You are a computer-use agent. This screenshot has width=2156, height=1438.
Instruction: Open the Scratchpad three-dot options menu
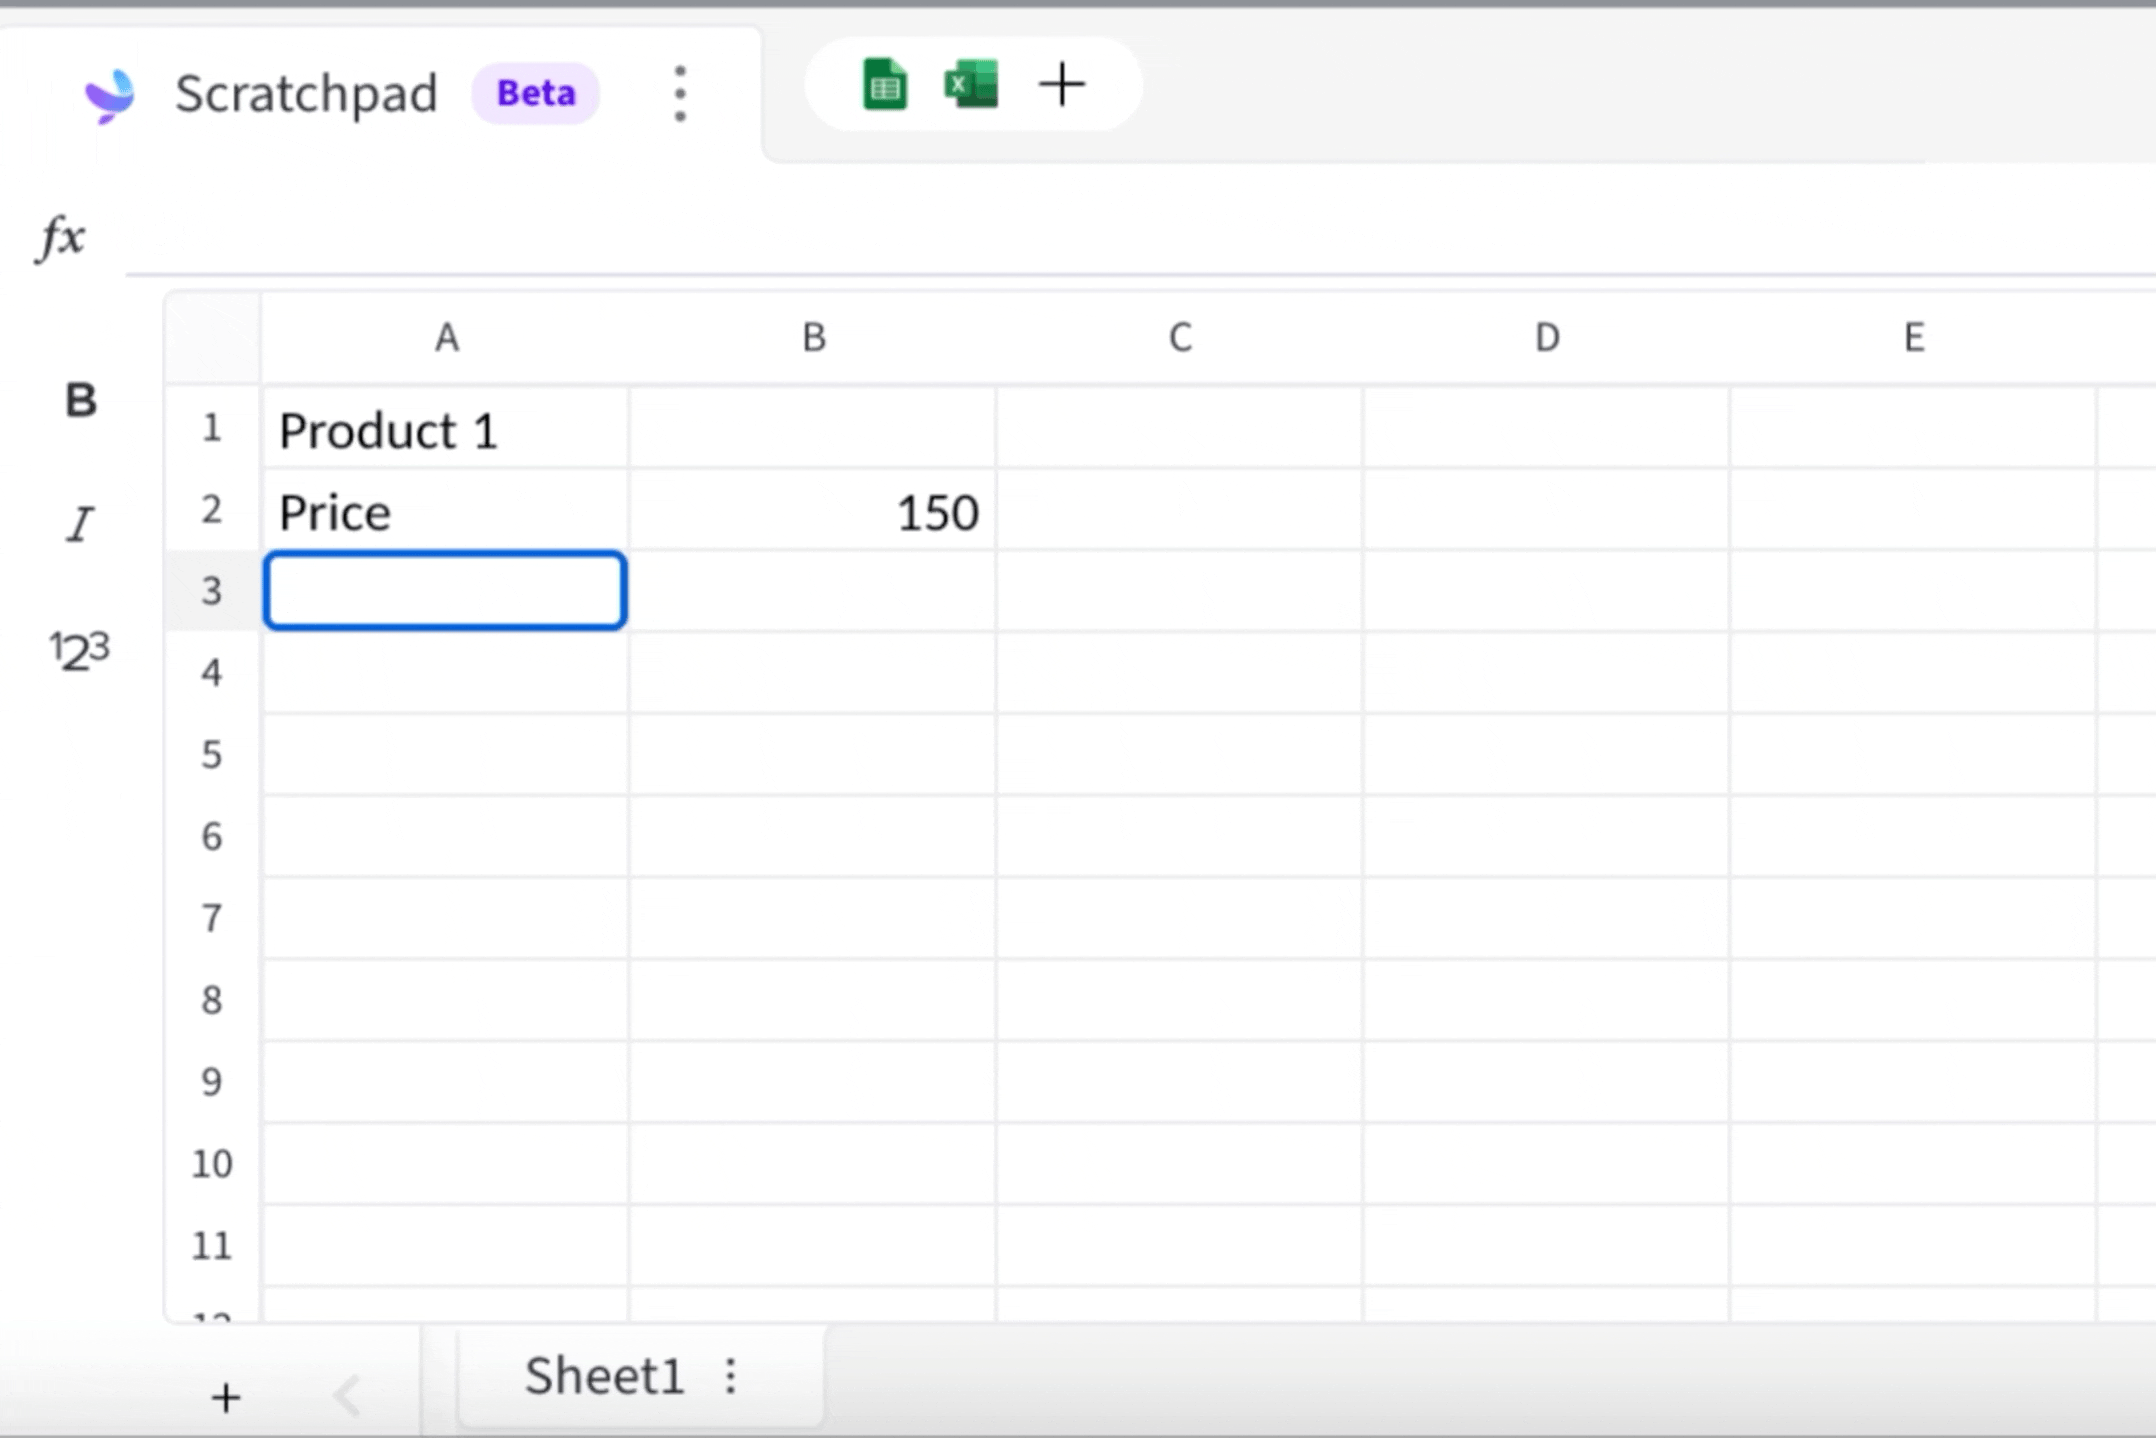click(x=680, y=94)
